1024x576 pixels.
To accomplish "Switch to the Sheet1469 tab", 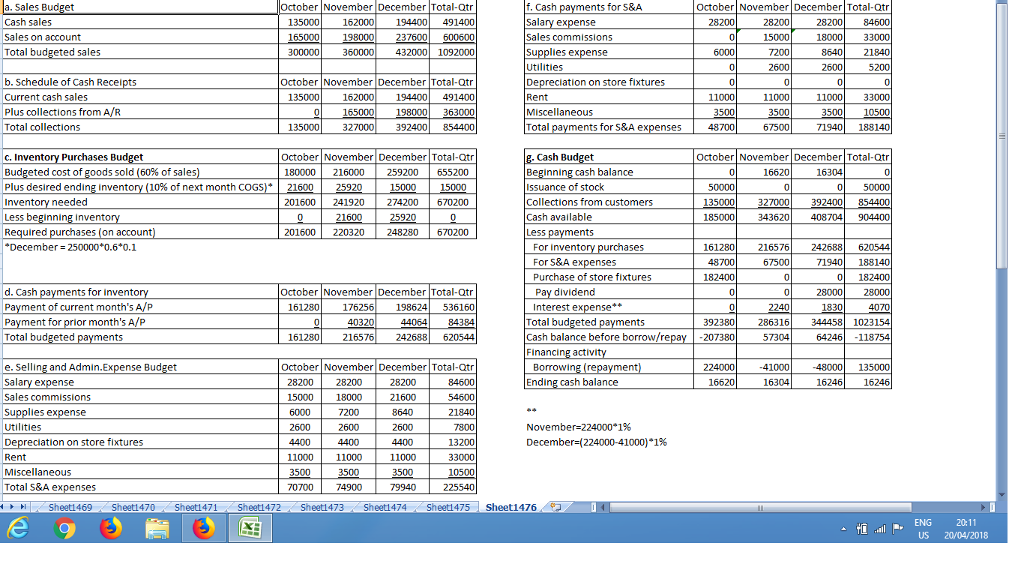I will 72,507.
